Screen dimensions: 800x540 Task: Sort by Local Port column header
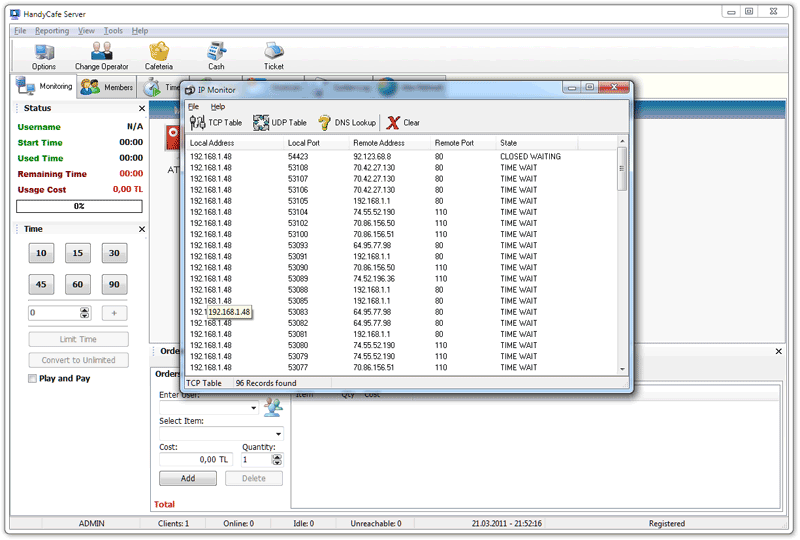click(x=316, y=143)
